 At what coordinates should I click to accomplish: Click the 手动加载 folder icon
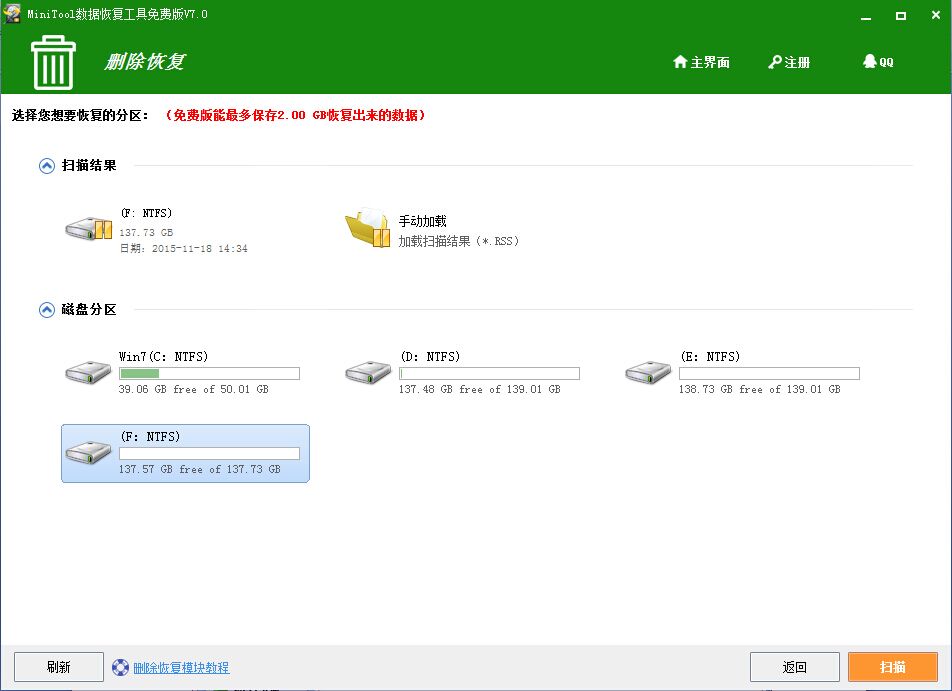click(x=367, y=228)
